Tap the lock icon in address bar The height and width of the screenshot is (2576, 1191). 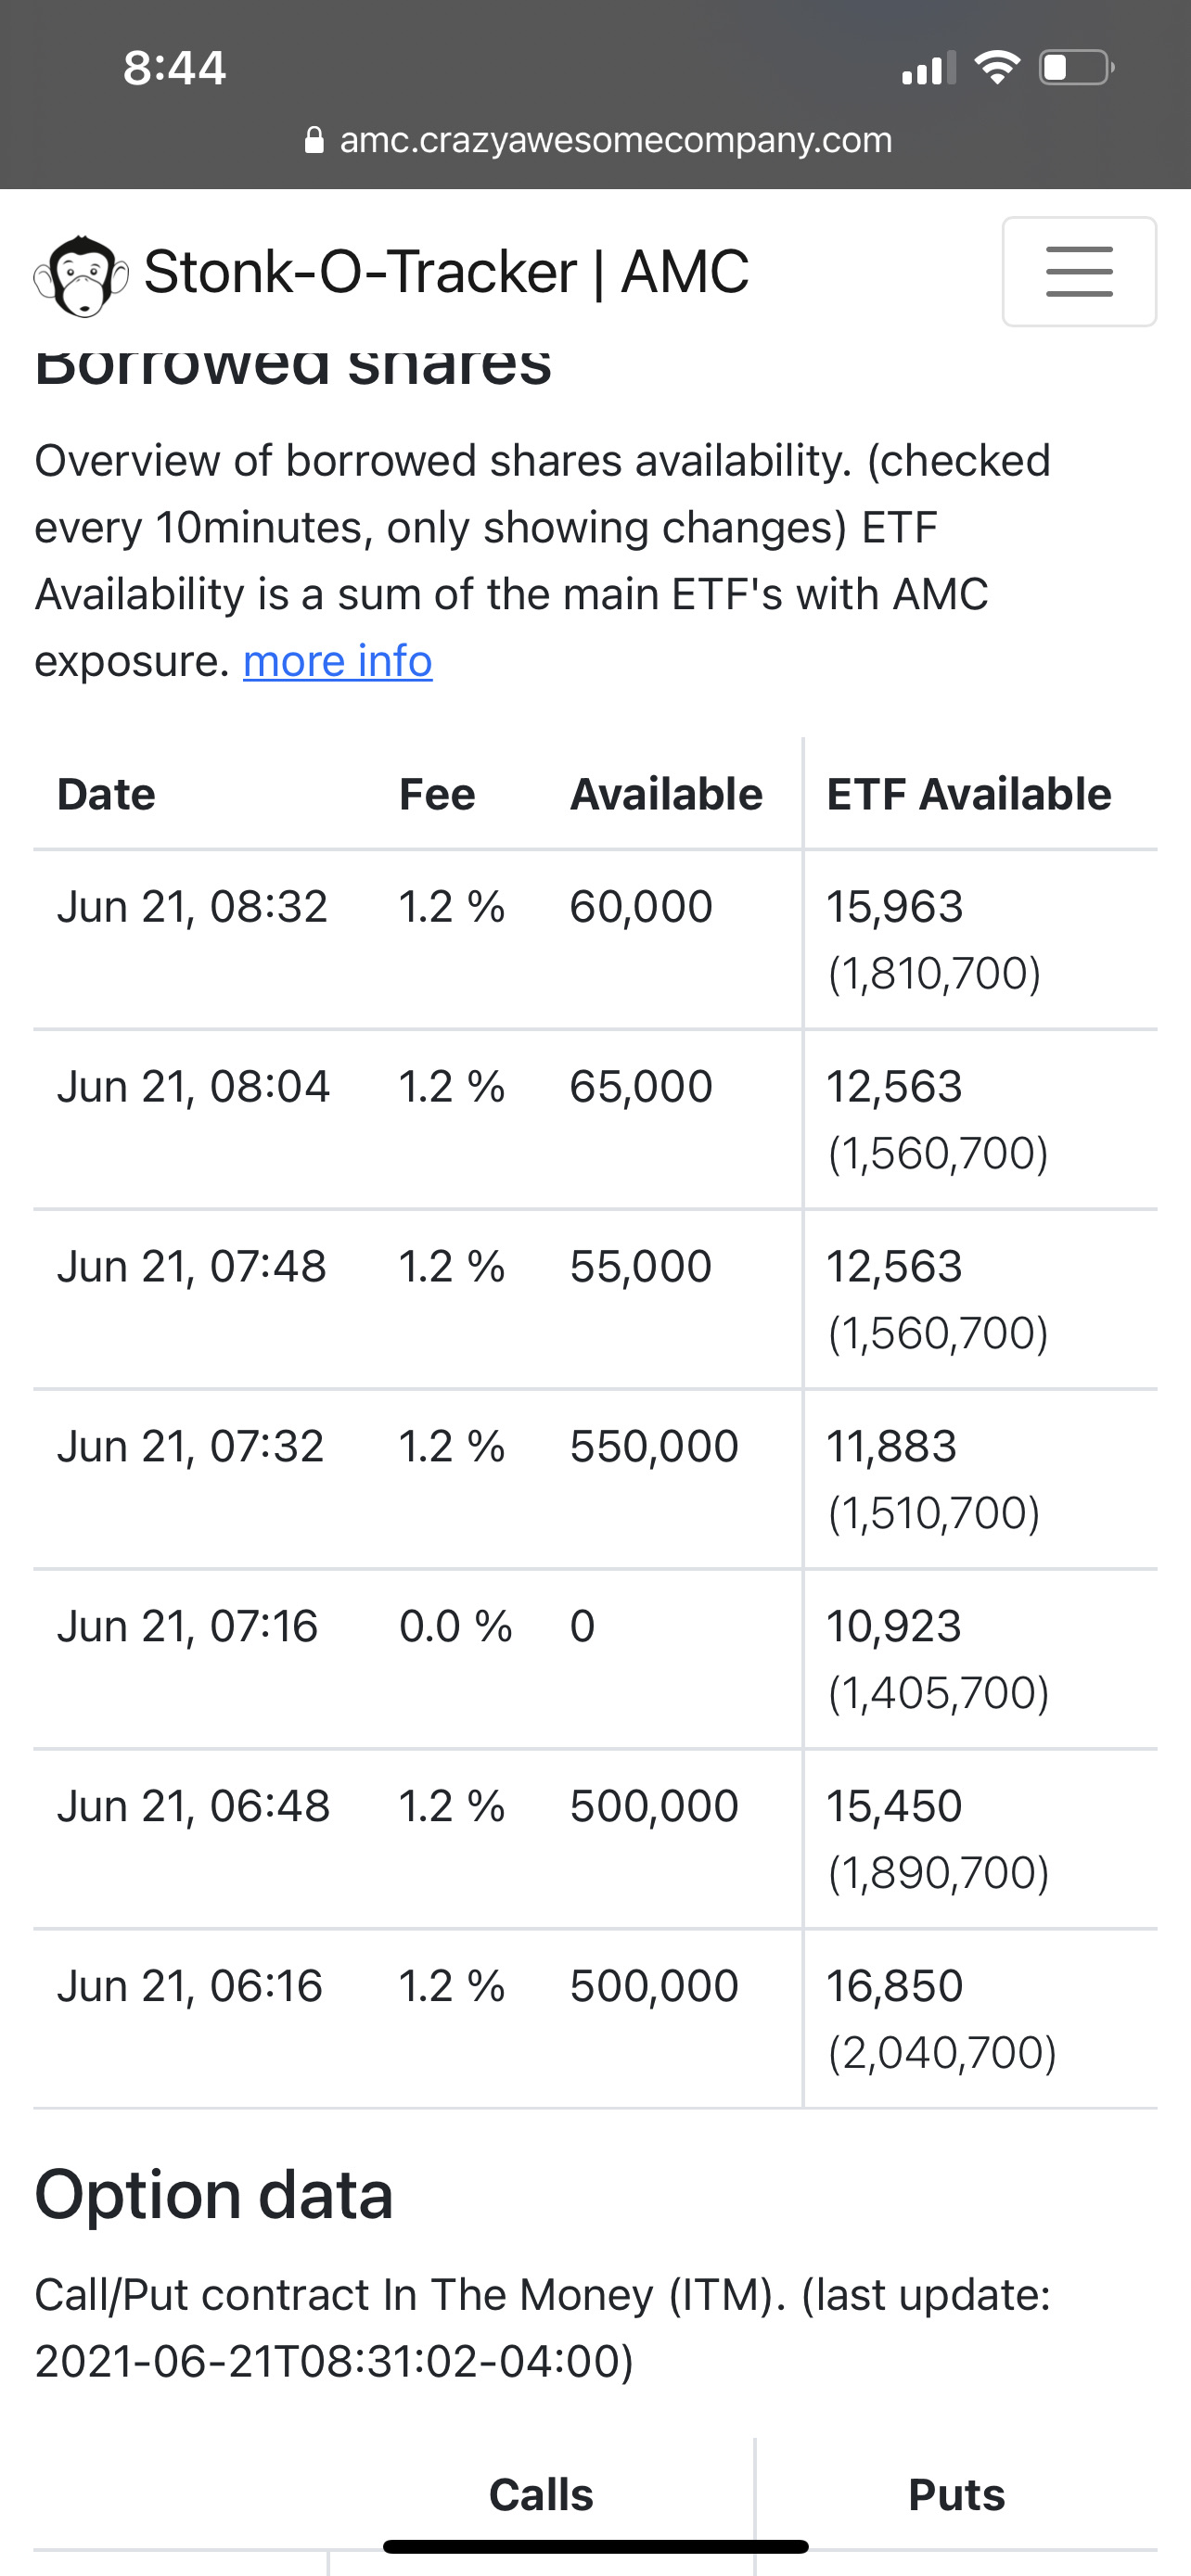pyautogui.click(x=313, y=140)
